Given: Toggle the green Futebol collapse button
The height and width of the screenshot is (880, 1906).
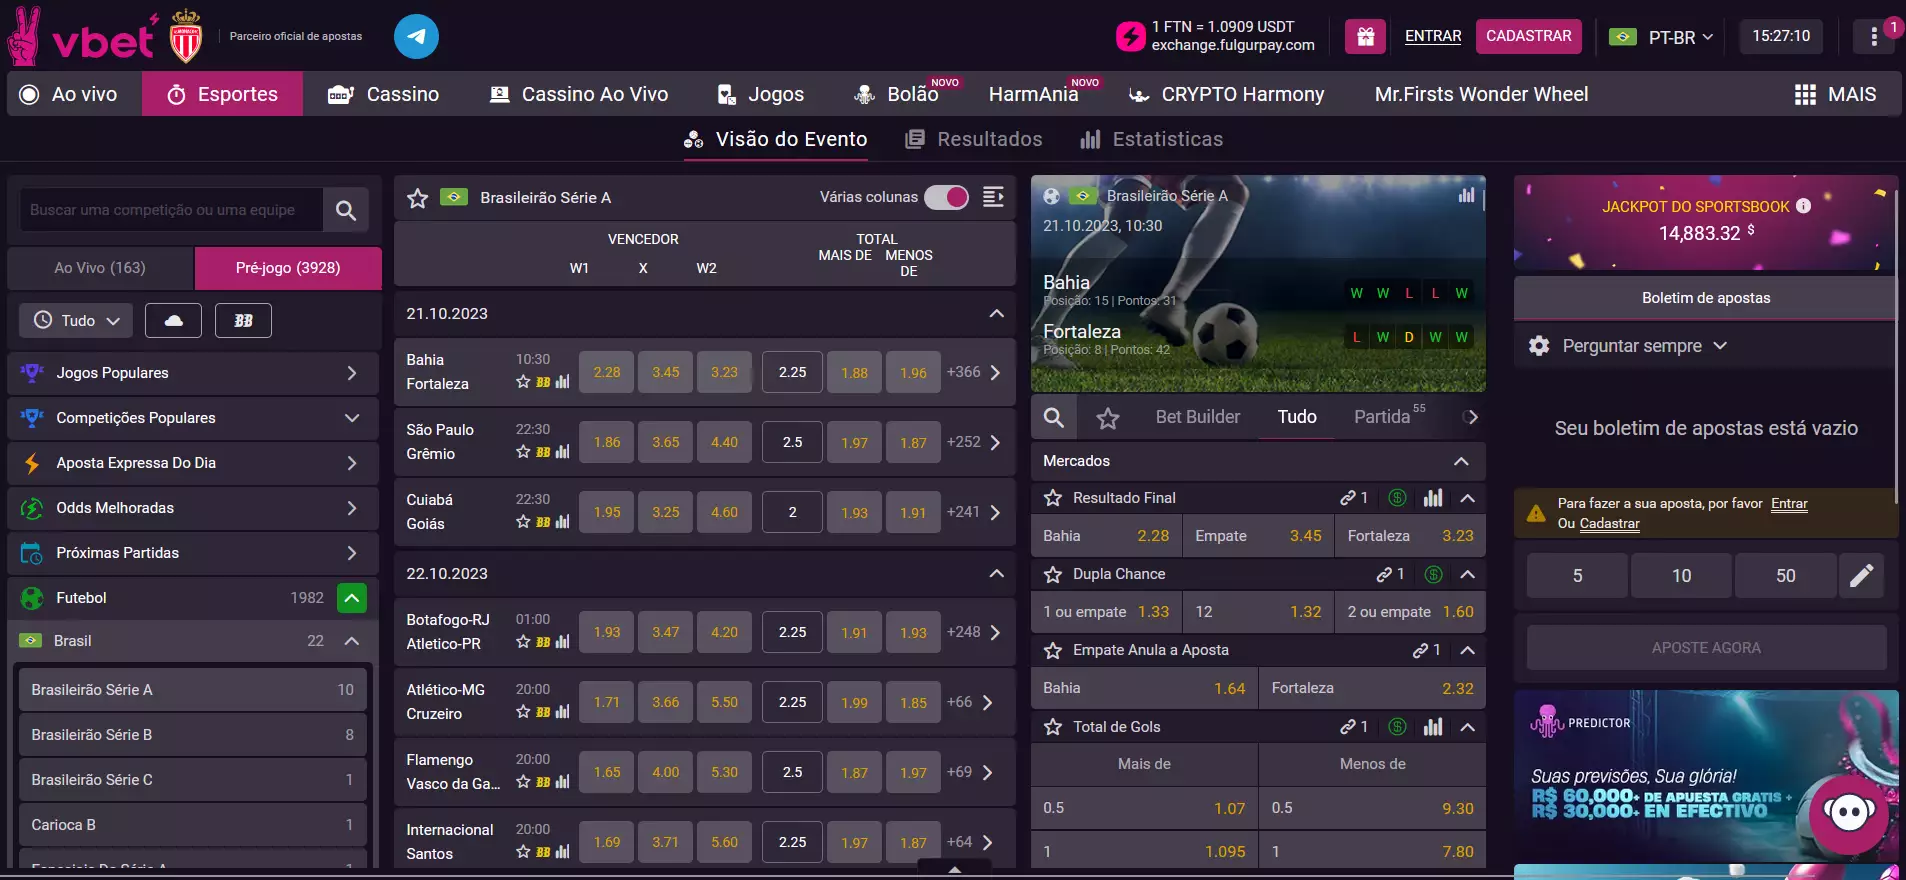Looking at the screenshot, I should 351,598.
